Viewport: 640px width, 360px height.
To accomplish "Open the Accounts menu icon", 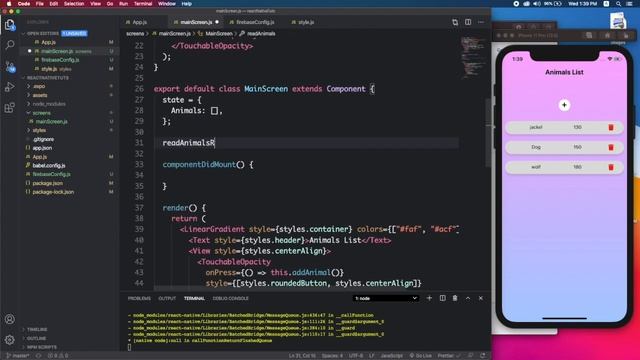I will (x=10, y=319).
